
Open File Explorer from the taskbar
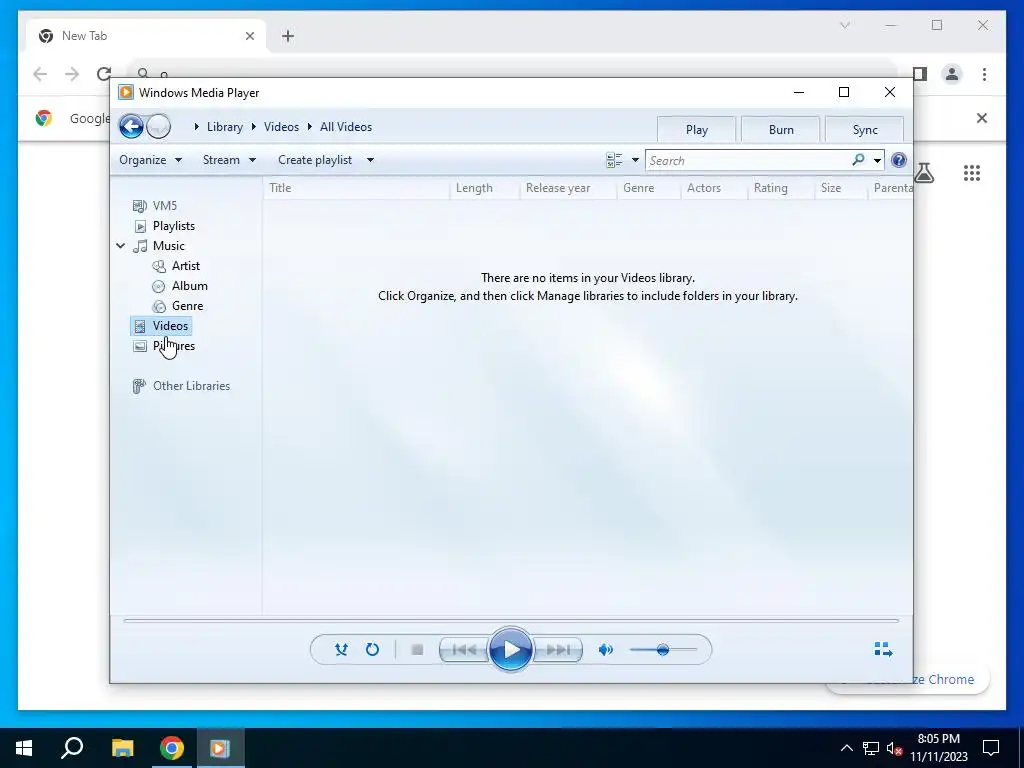tap(122, 748)
